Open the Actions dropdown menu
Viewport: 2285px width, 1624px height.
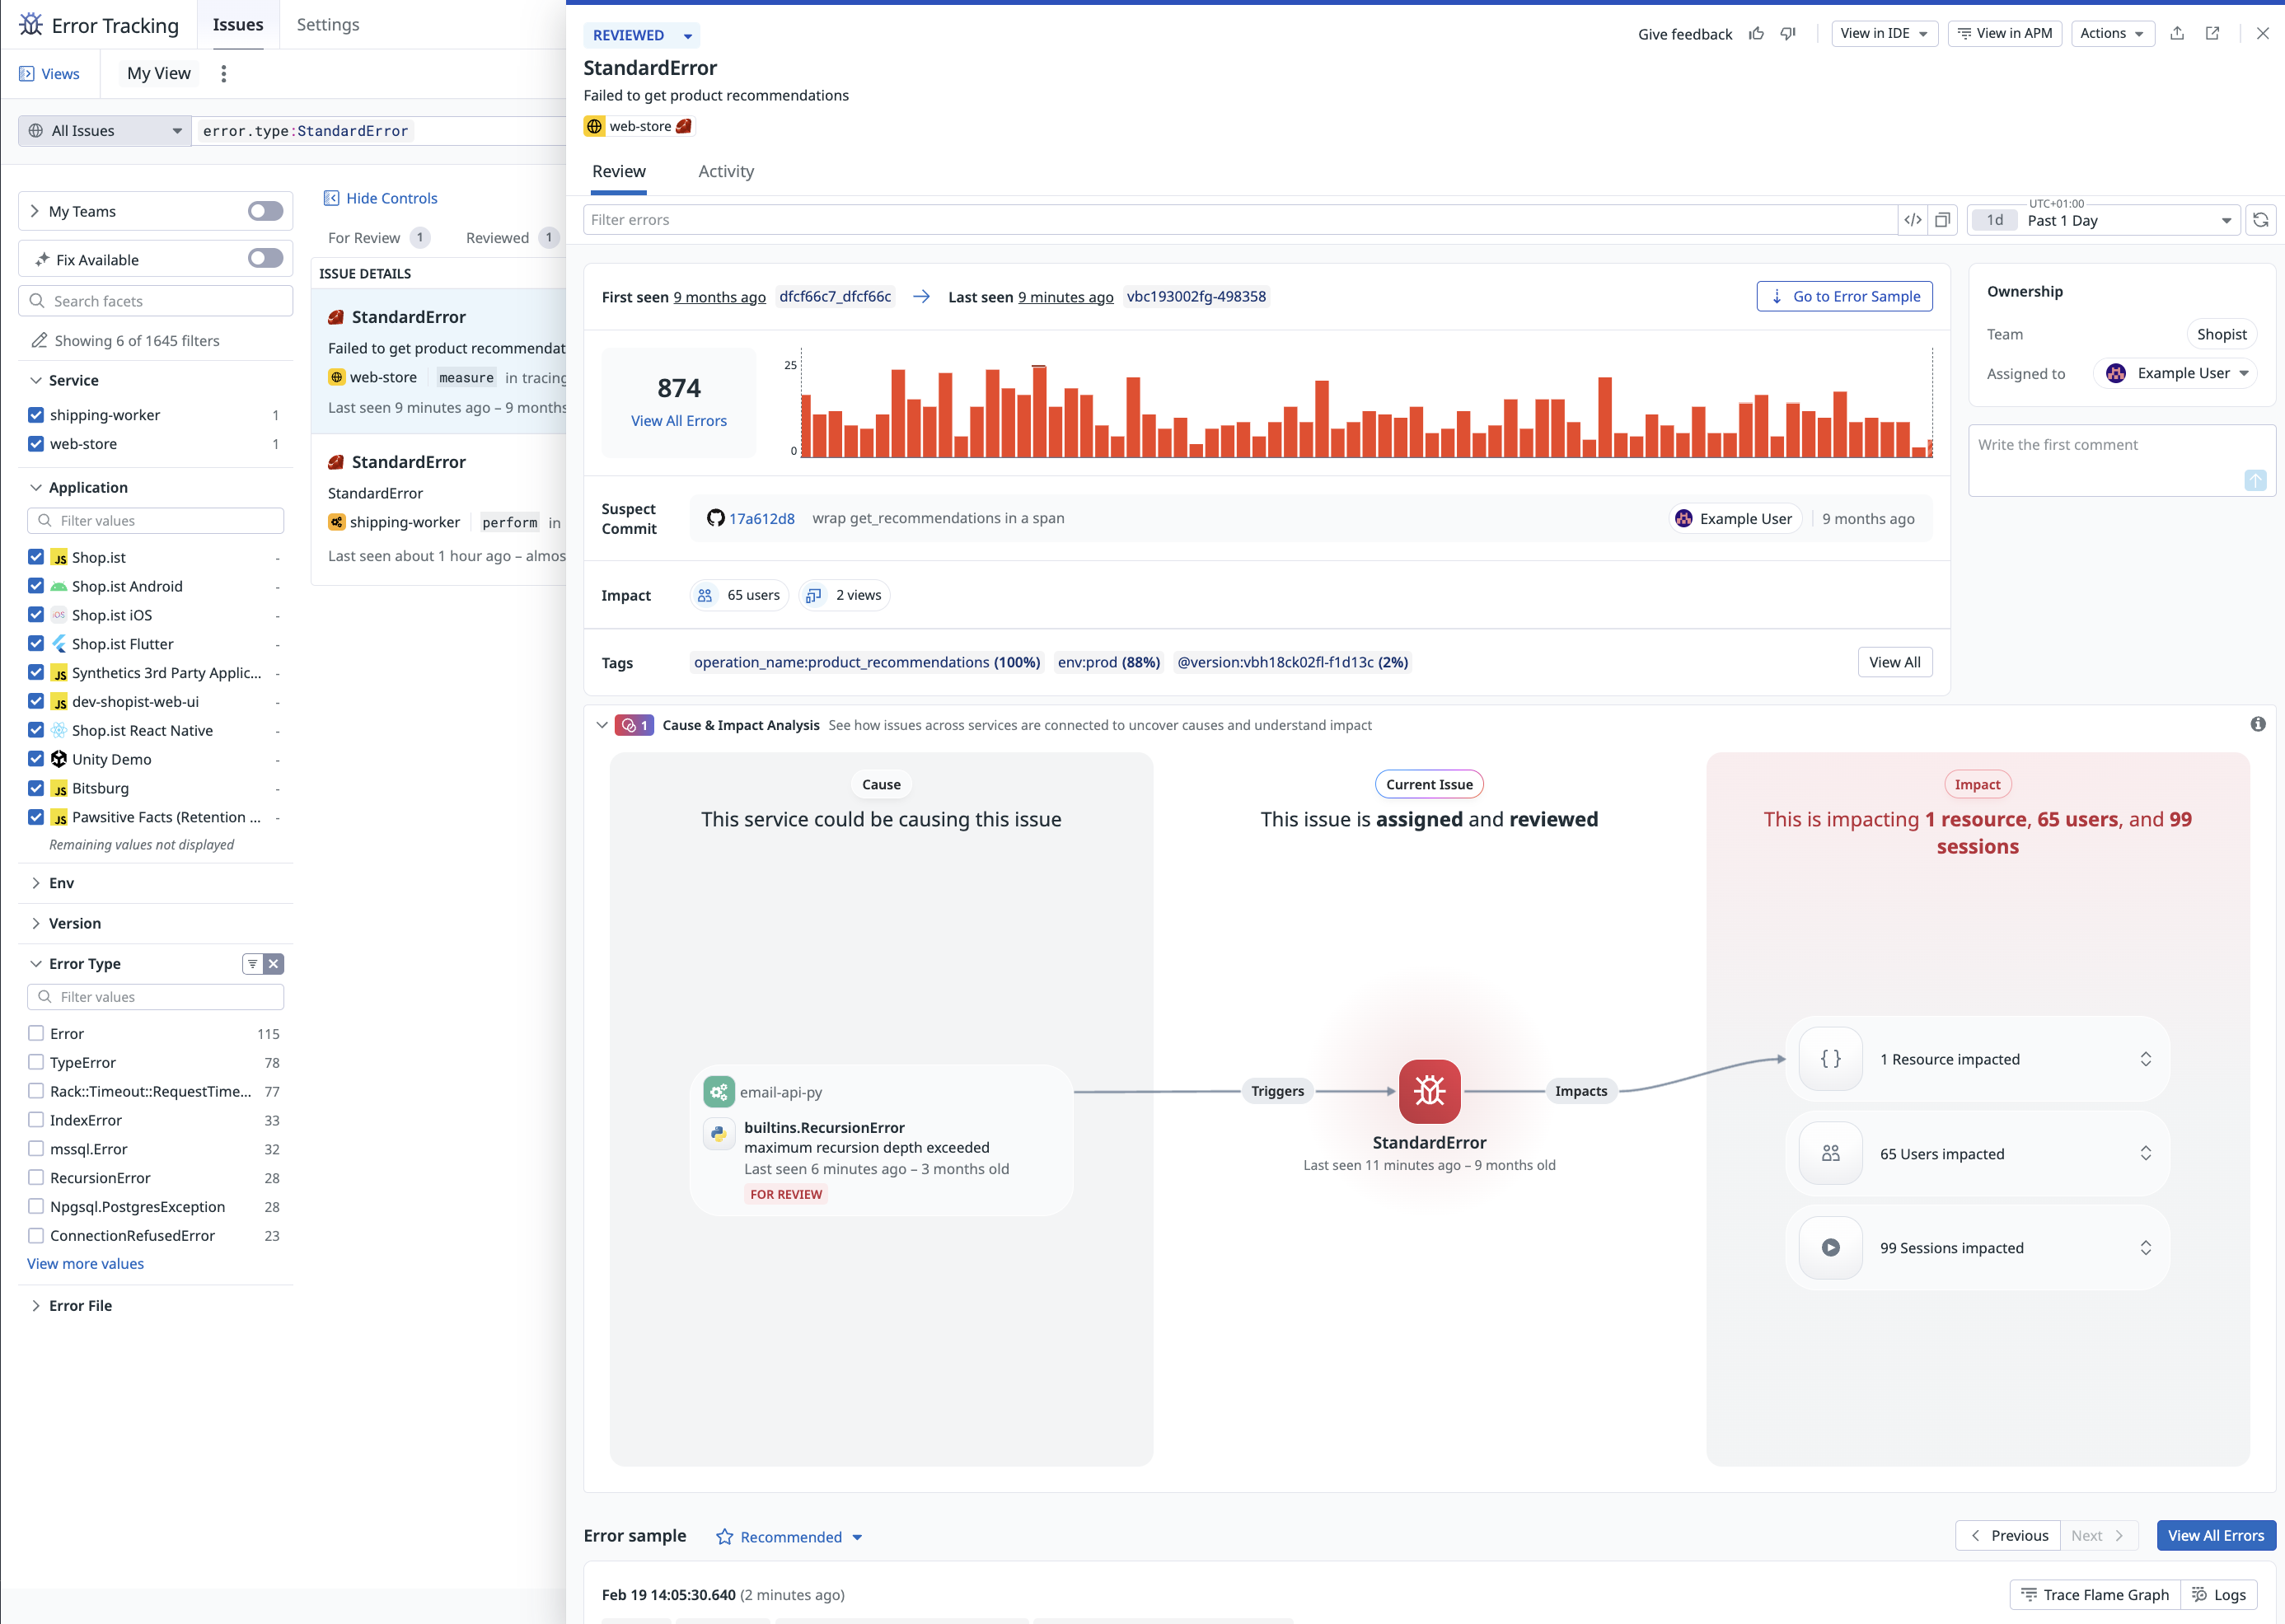point(2112,34)
